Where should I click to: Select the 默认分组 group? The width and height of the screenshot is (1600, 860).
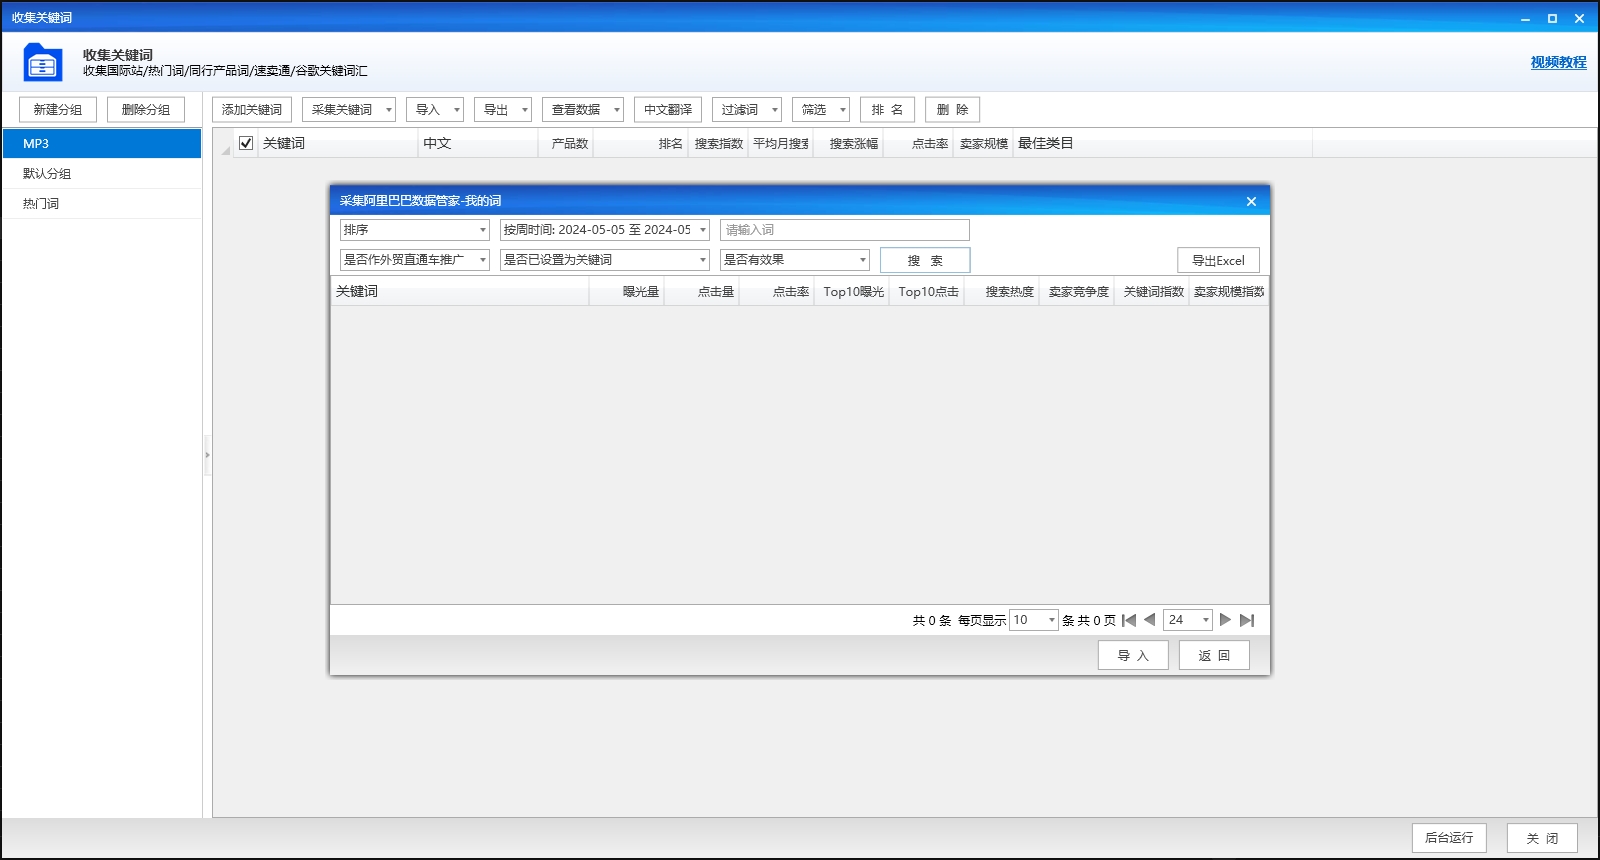coord(102,173)
